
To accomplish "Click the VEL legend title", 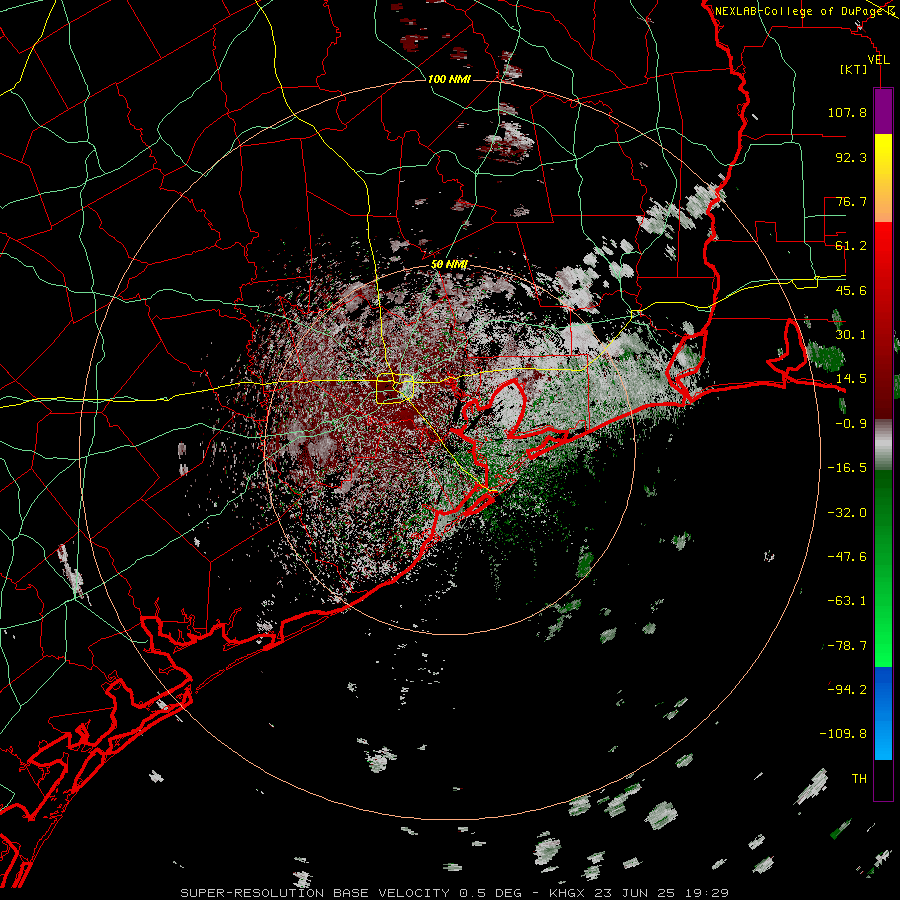I will (x=878, y=59).
